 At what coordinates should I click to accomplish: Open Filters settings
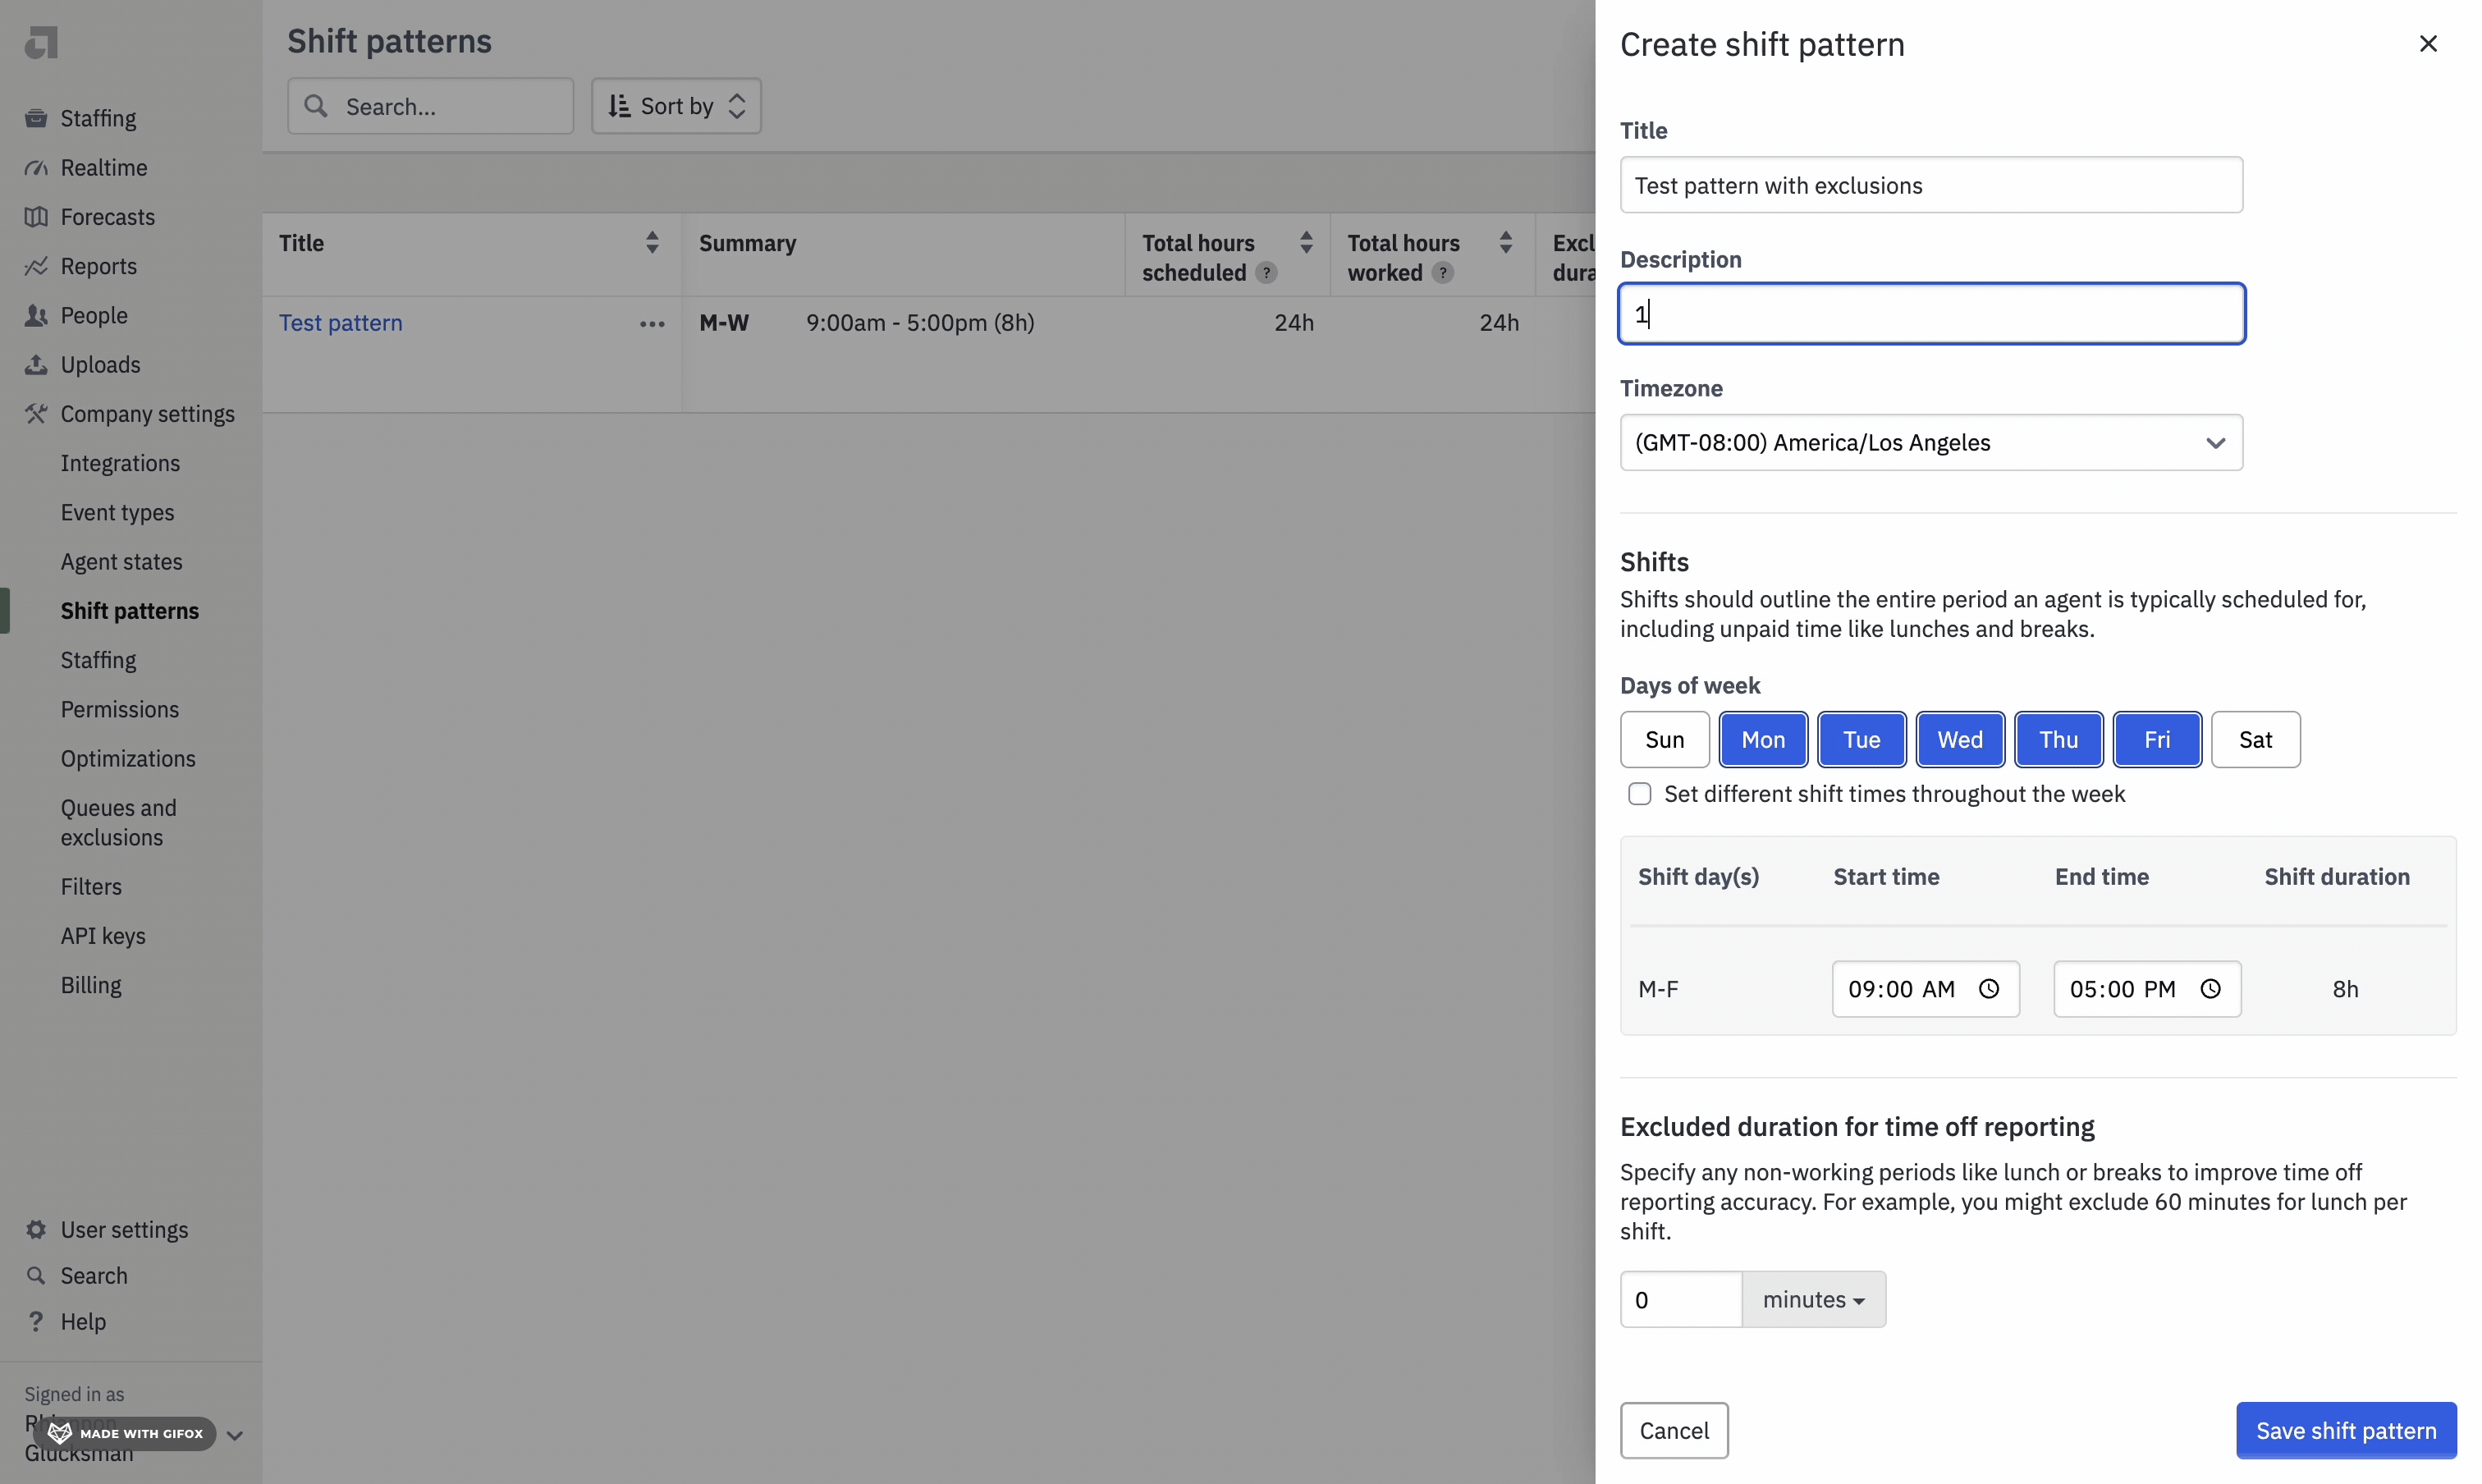[91, 886]
